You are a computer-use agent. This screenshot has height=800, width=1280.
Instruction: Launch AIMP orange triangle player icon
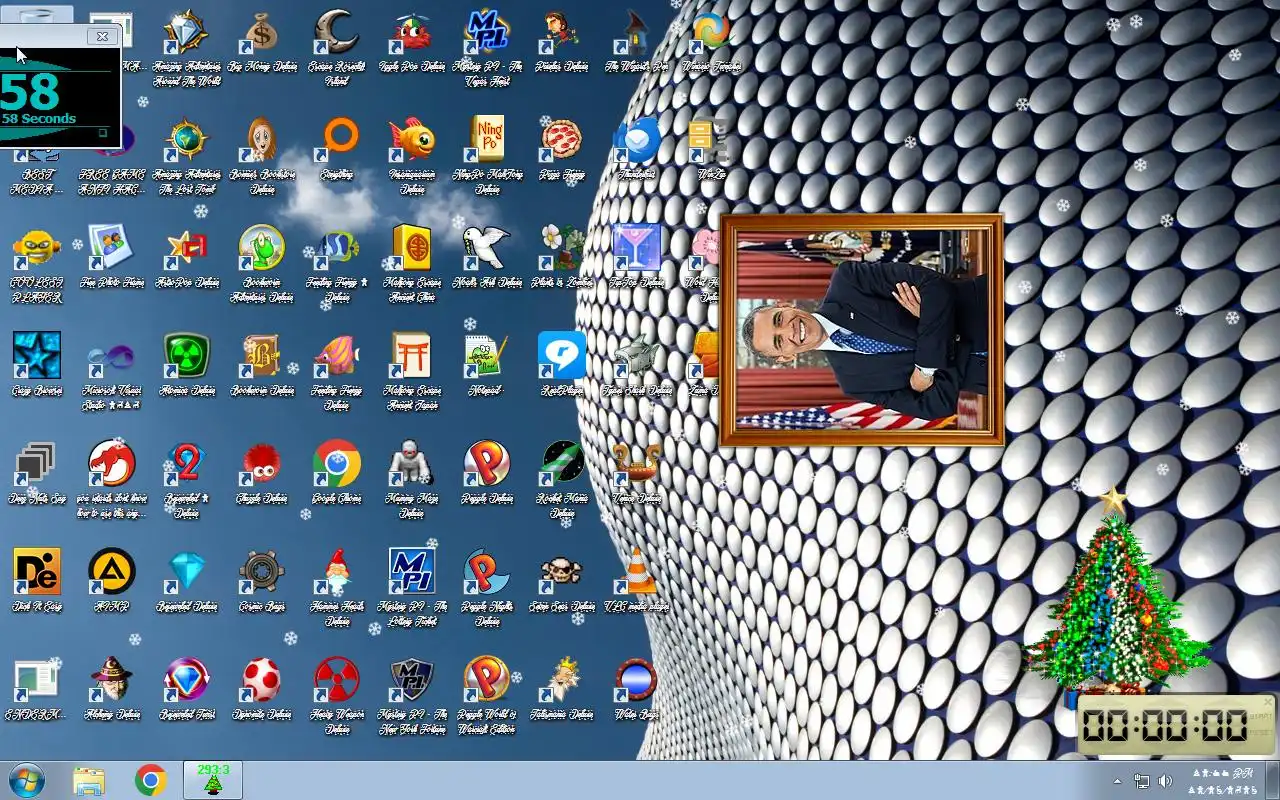coord(112,572)
